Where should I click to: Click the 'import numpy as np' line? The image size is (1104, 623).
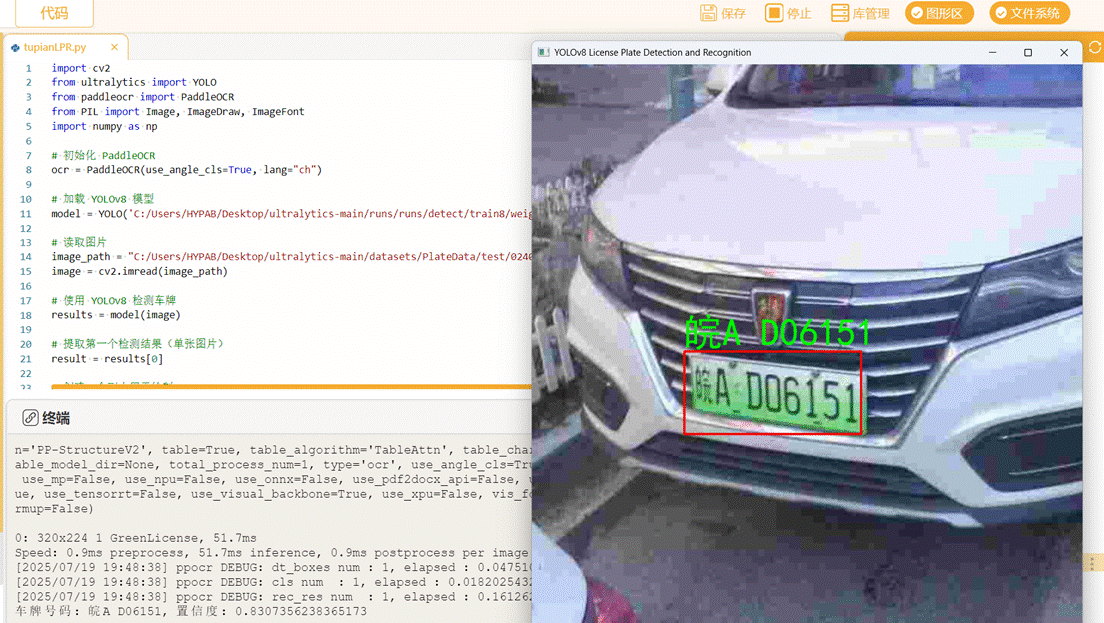[x=104, y=127]
